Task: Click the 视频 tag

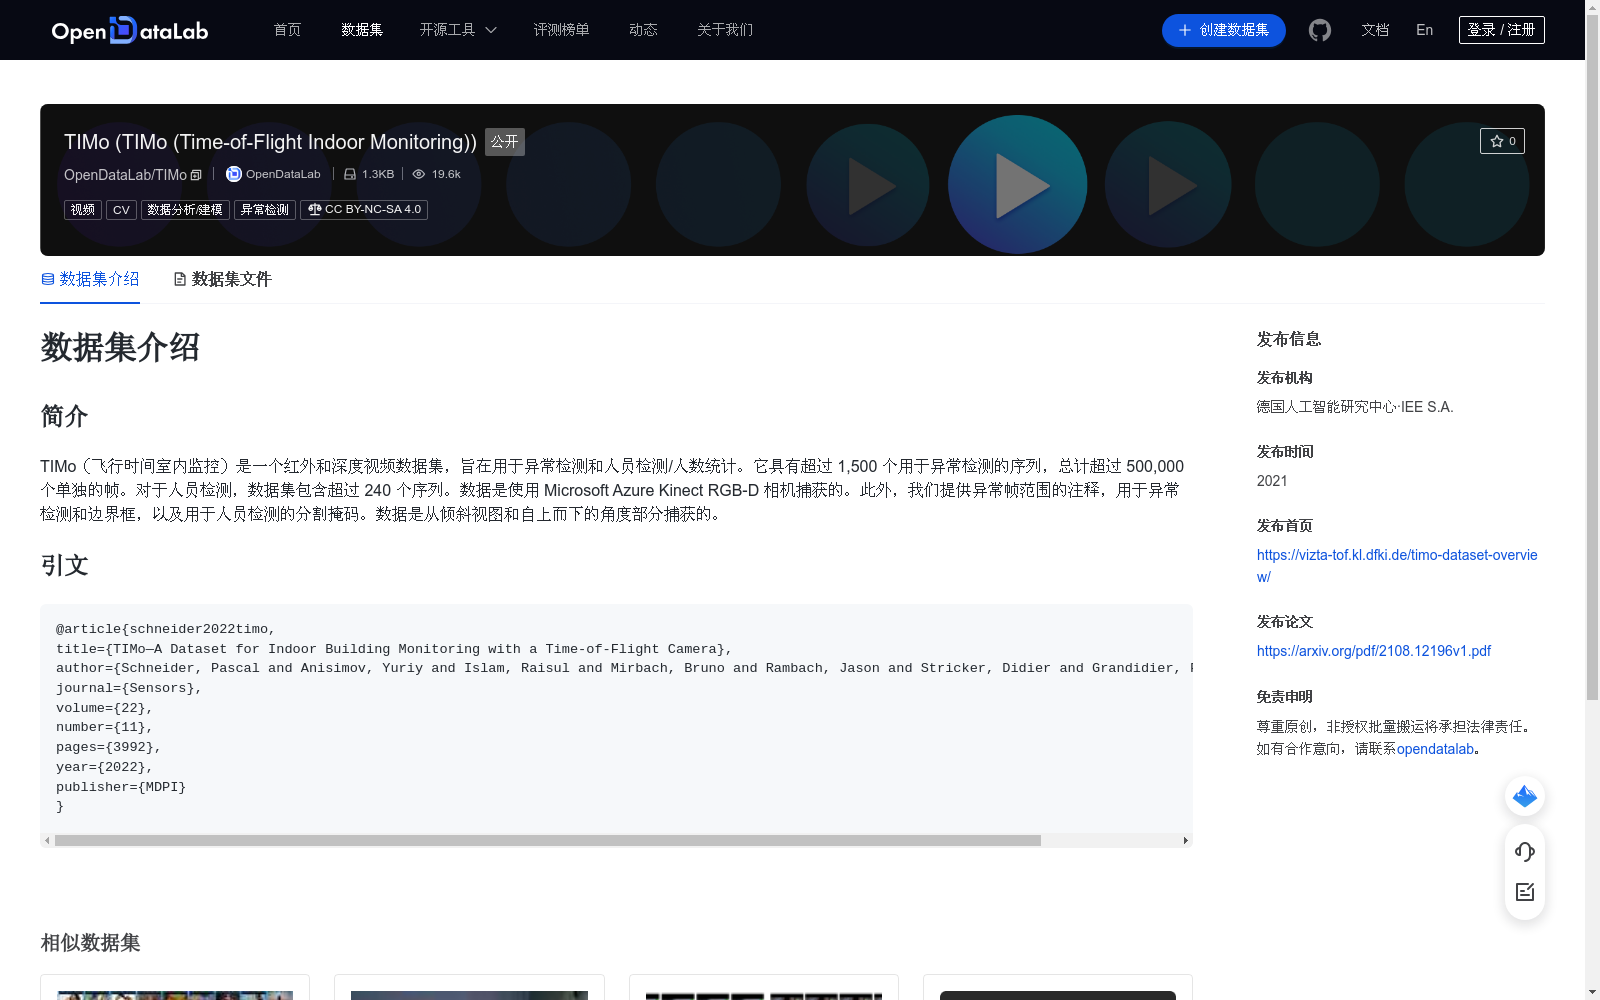Action: tap(83, 210)
